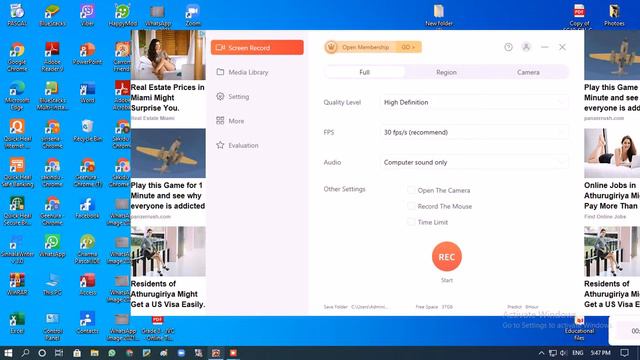Image resolution: width=640 pixels, height=360 pixels.
Task: Select the Educational files desktop folder
Action: (579, 328)
